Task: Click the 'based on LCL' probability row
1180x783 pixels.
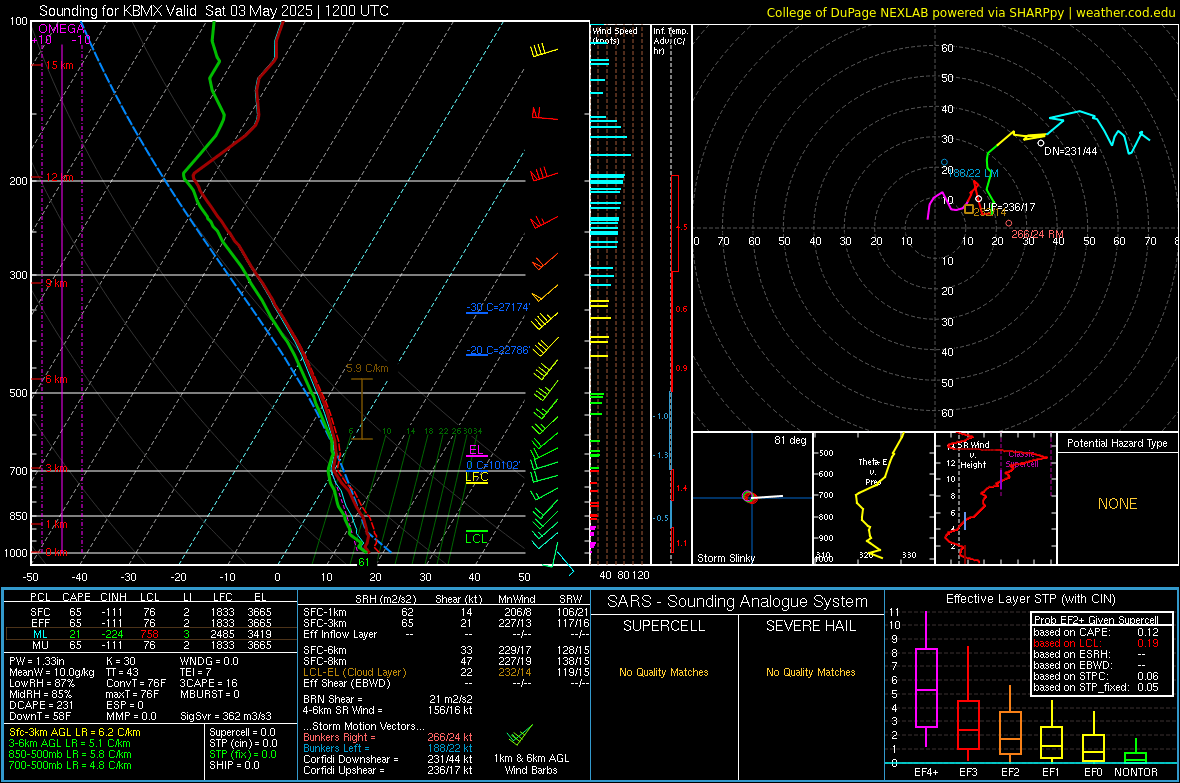Action: coord(1096,643)
